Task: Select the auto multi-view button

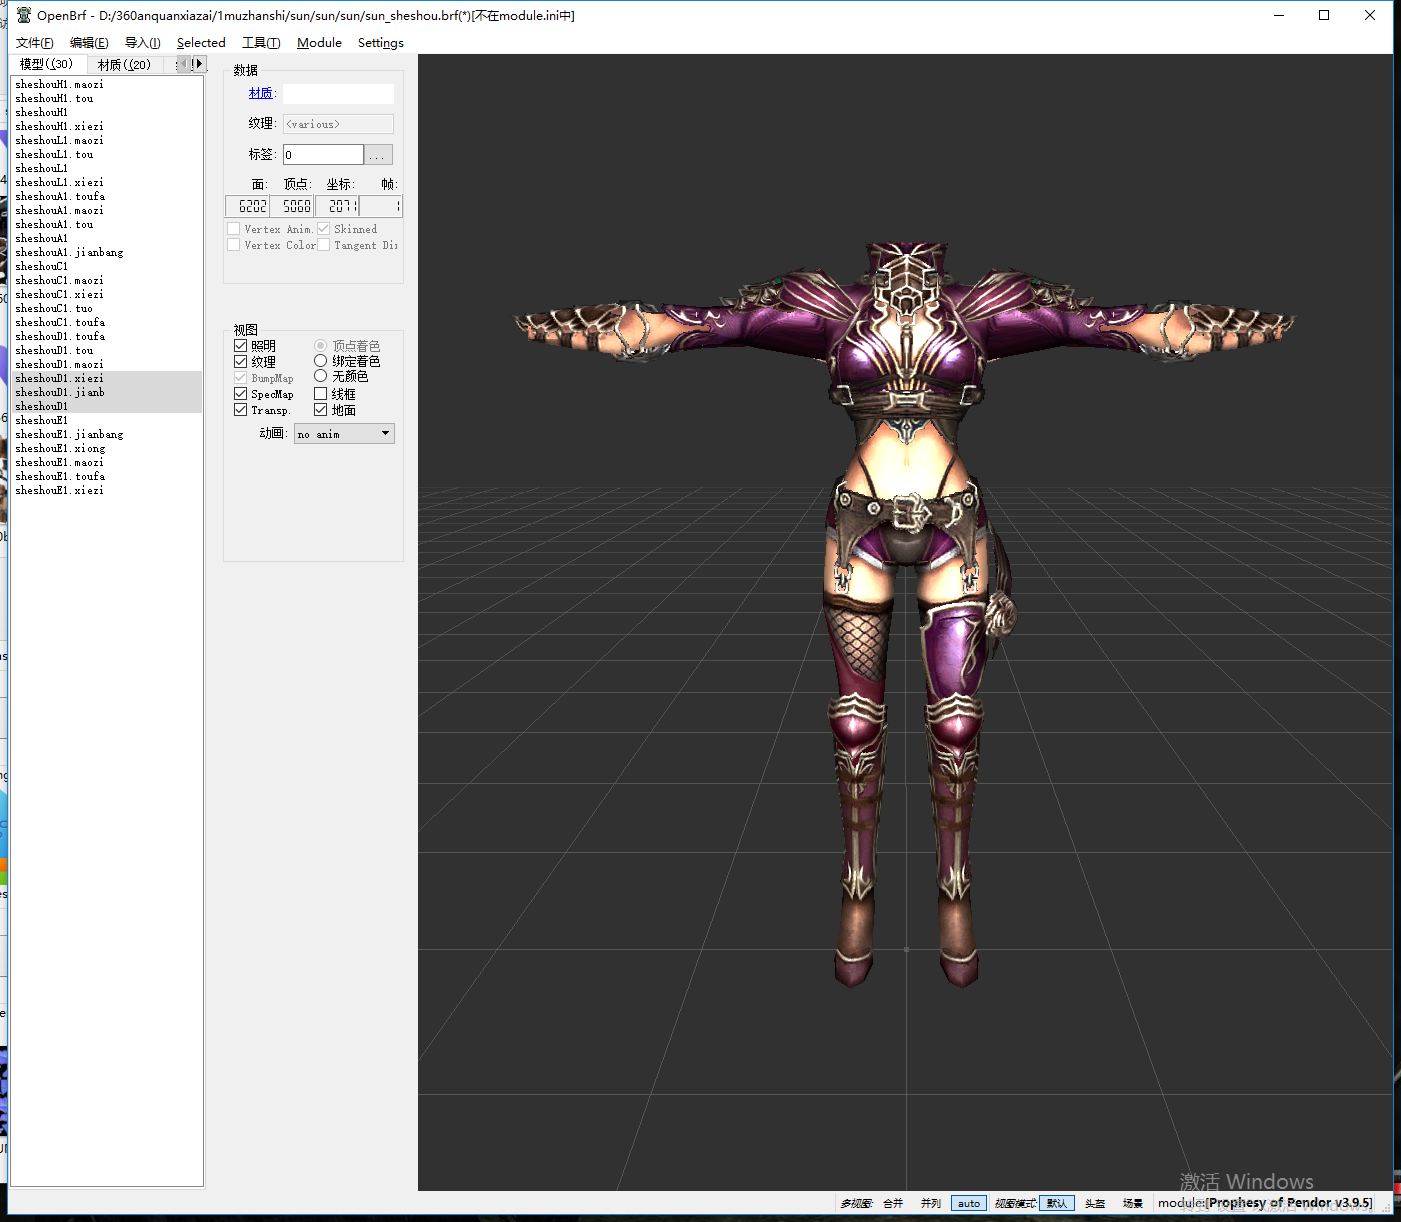Action: 969,1203
